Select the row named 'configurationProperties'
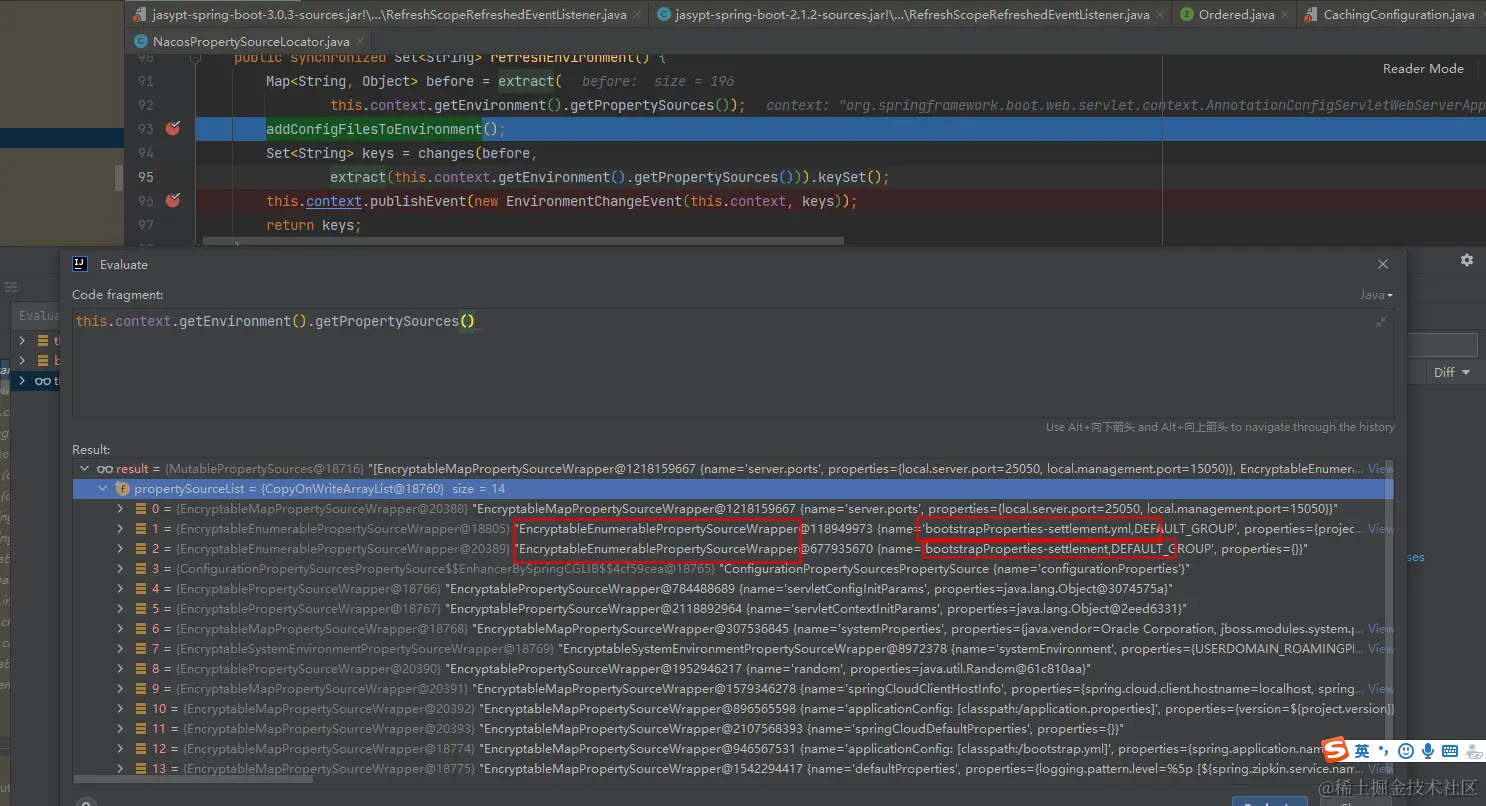1486x806 pixels. coord(733,569)
